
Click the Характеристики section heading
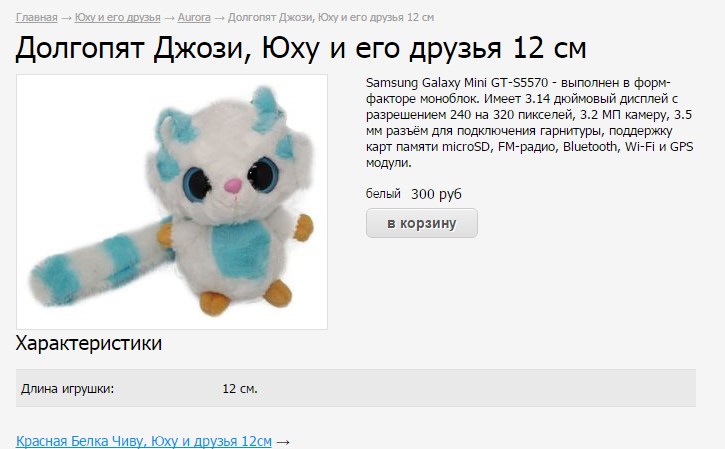(x=89, y=343)
